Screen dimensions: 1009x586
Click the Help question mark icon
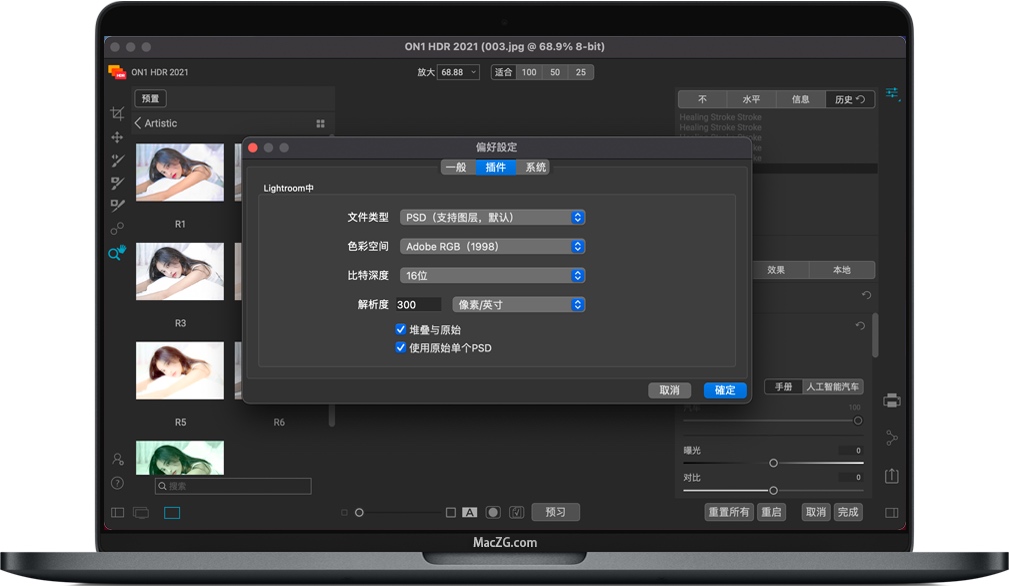[x=117, y=484]
